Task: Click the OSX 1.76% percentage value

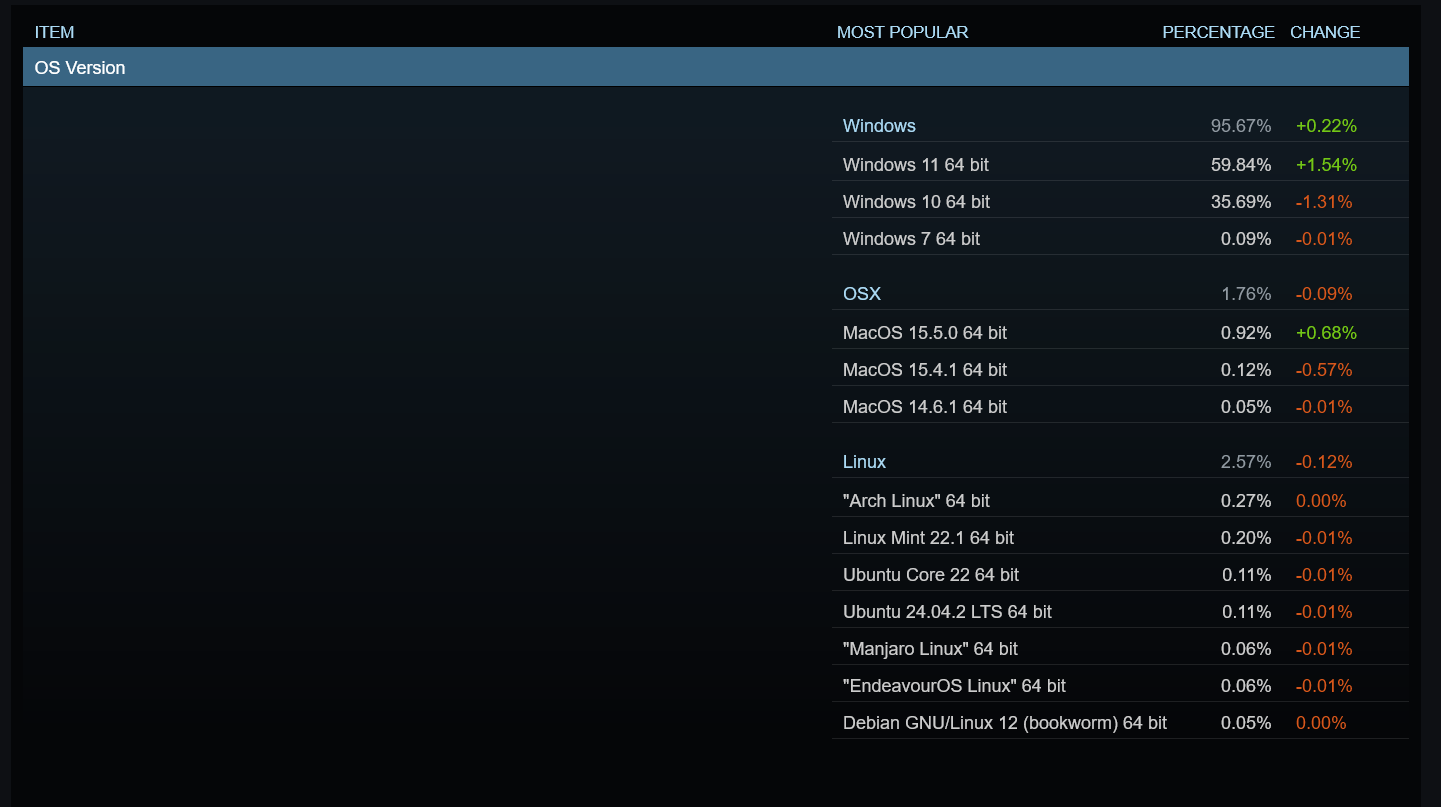Action: [x=1246, y=294]
